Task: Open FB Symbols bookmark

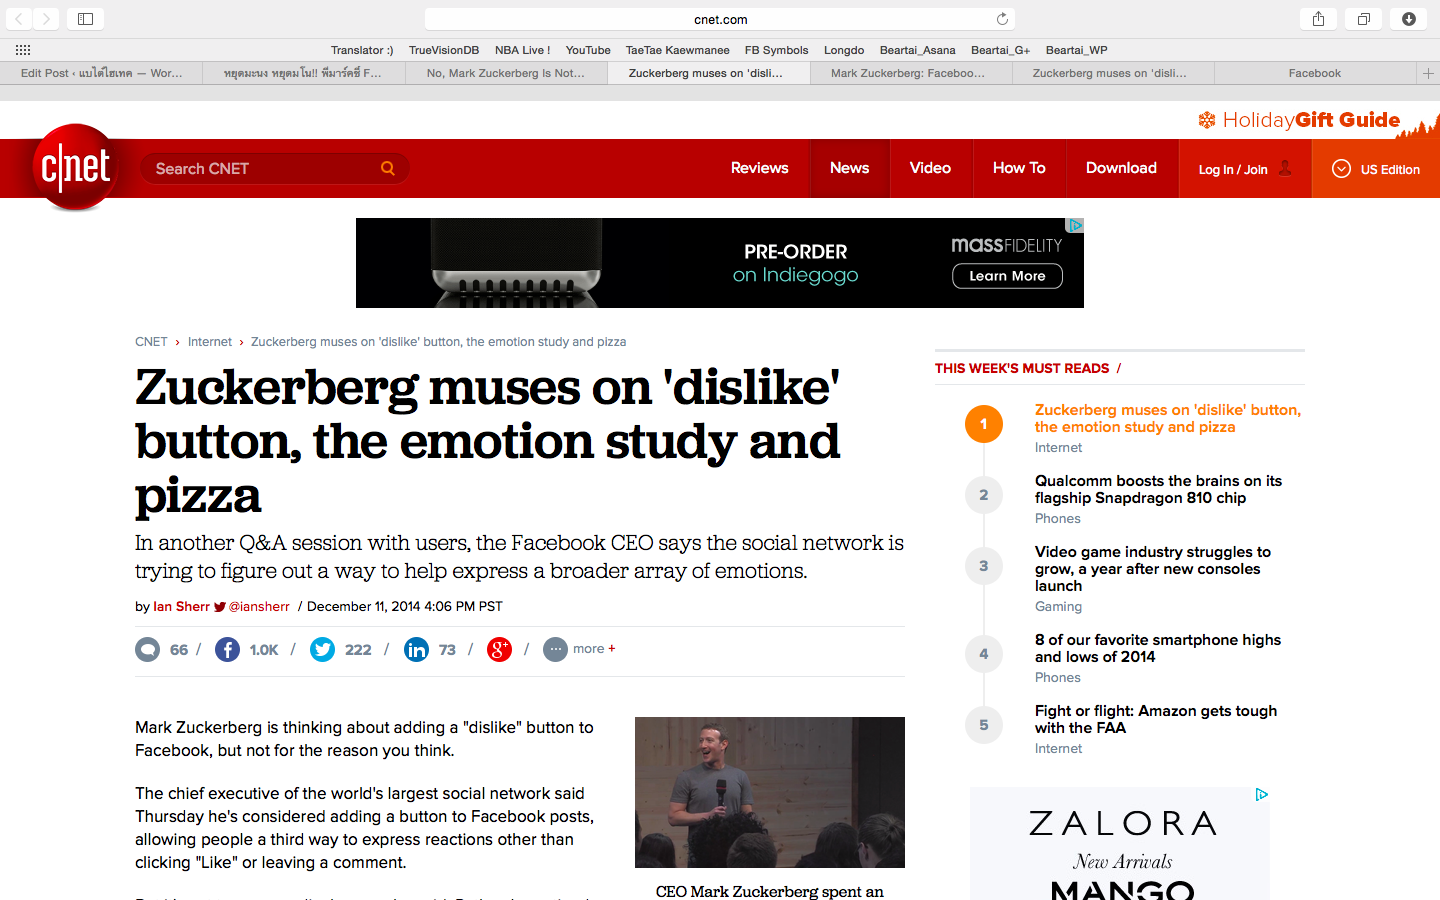Action: point(777,50)
